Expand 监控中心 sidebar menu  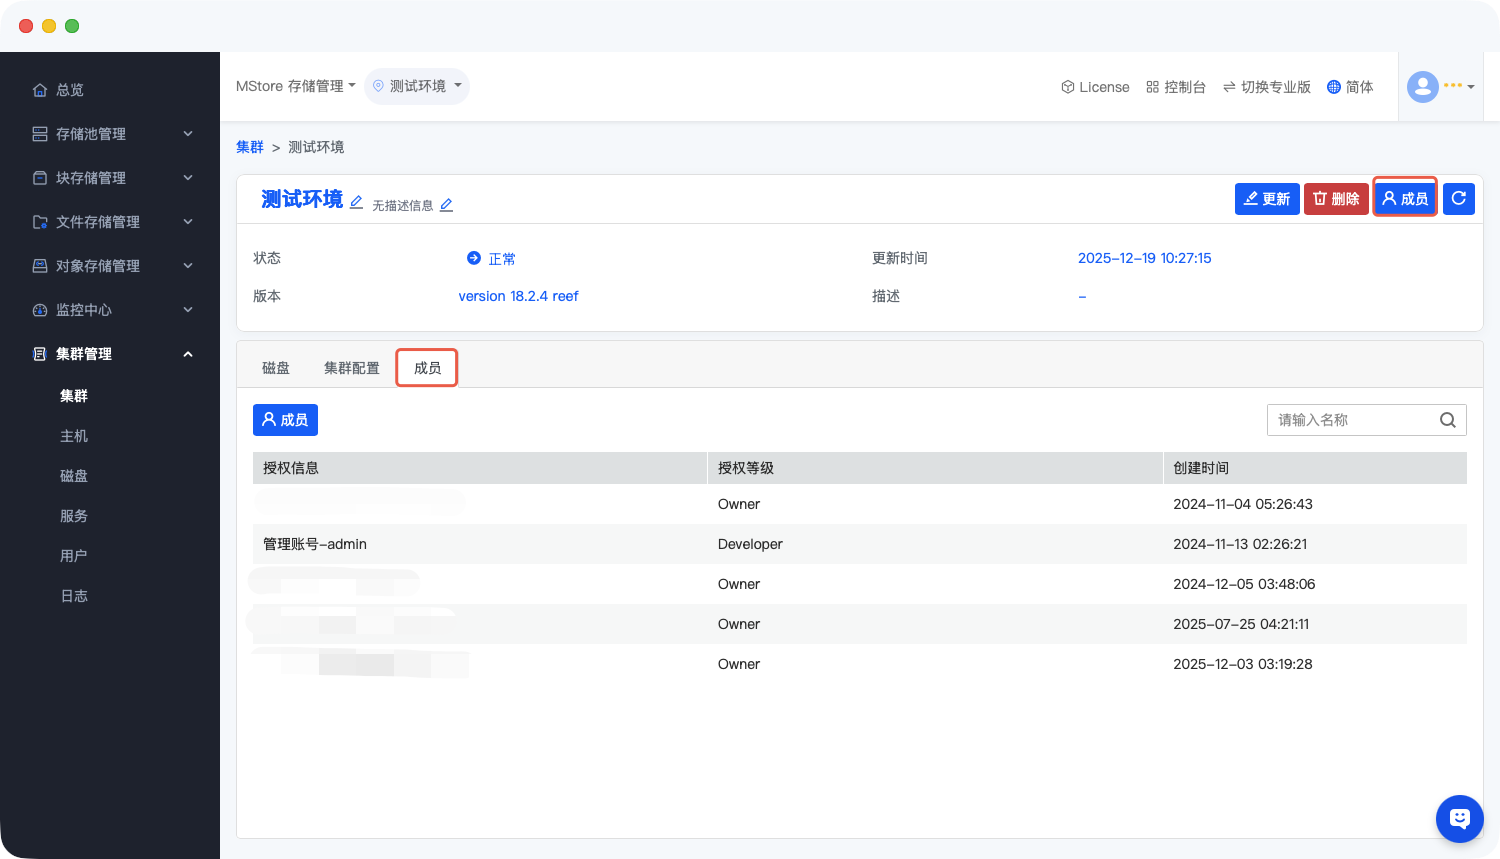[x=110, y=310]
